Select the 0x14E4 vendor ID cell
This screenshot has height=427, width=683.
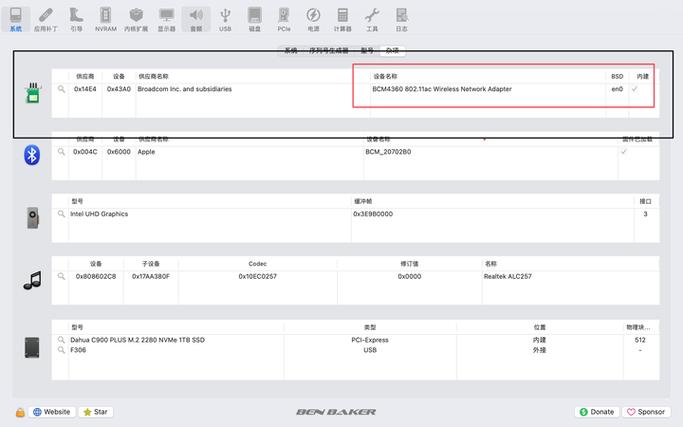[x=85, y=89]
